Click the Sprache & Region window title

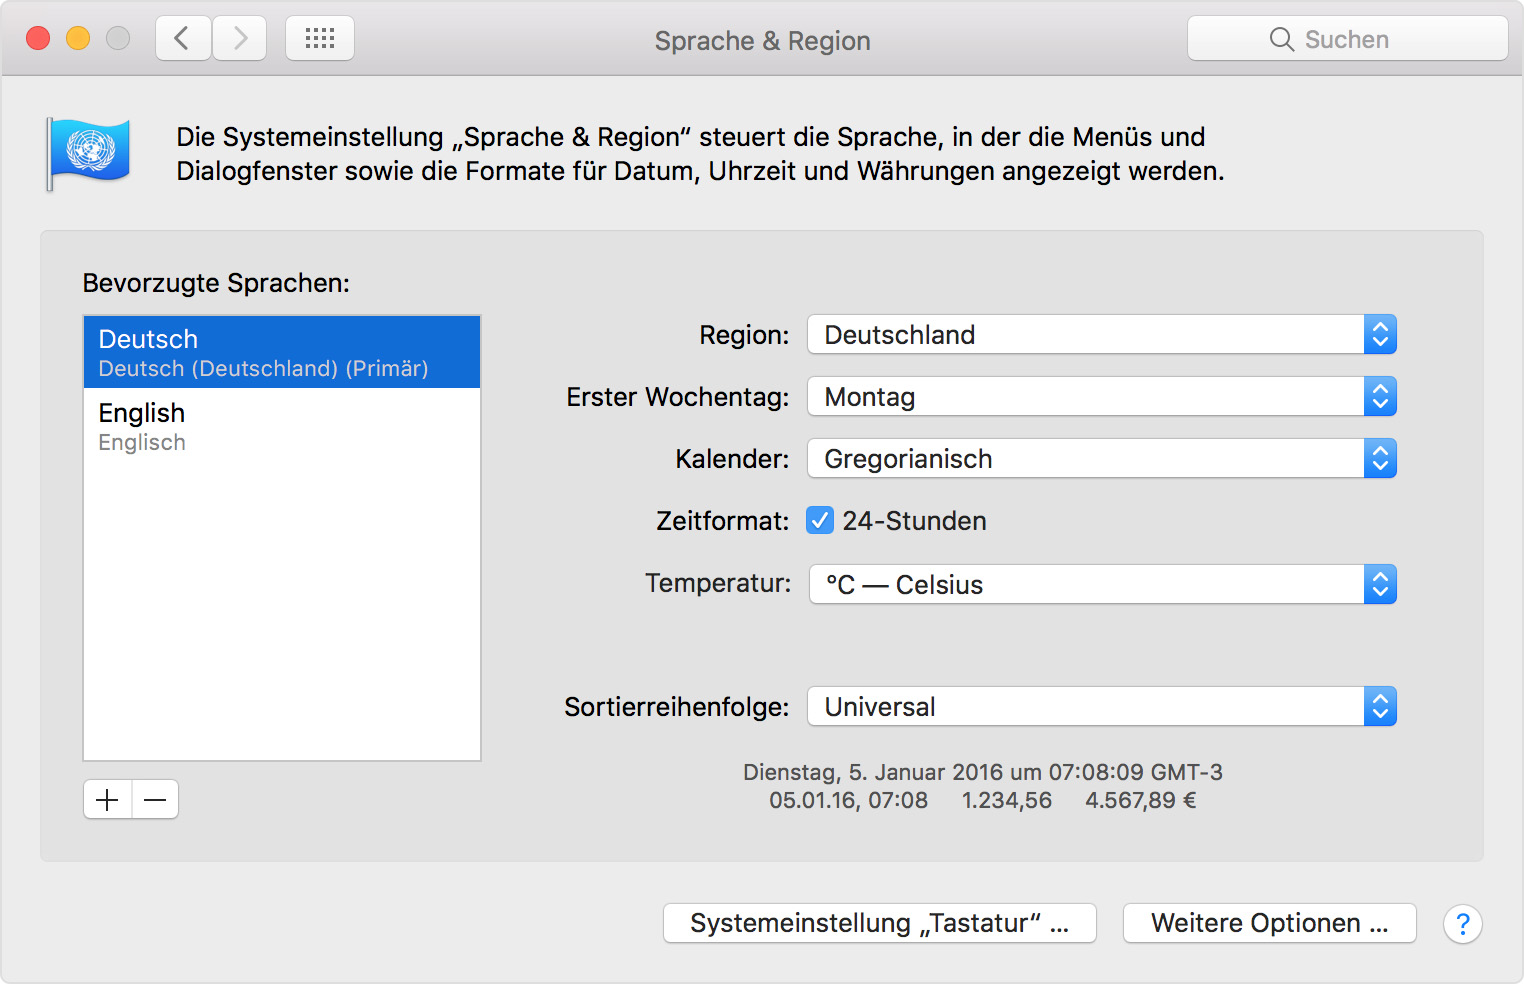762,41
